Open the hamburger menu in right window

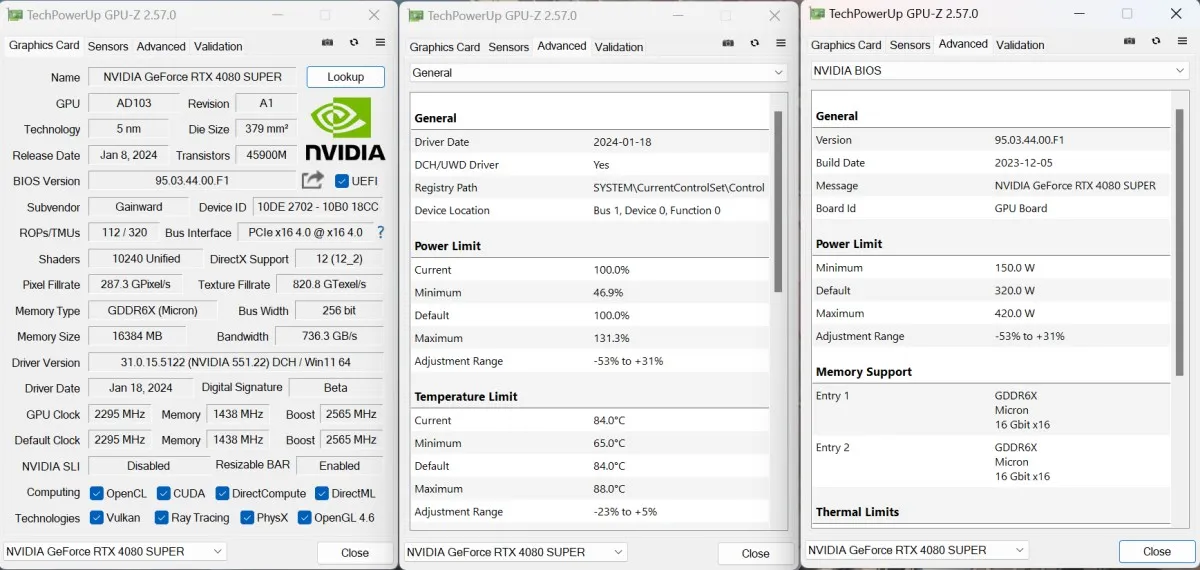pos(1183,42)
